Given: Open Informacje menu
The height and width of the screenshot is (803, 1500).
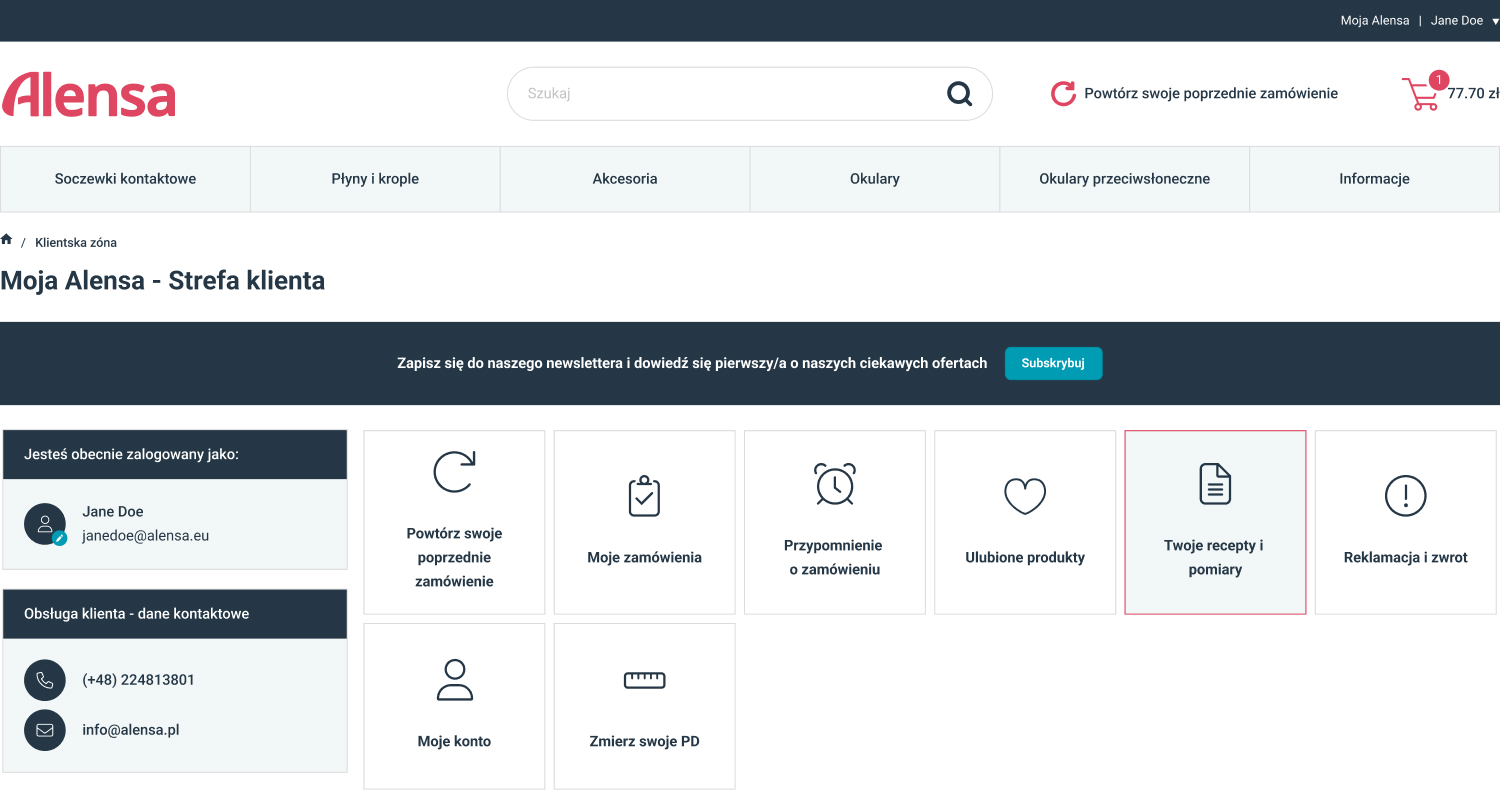Looking at the screenshot, I should tap(1374, 179).
